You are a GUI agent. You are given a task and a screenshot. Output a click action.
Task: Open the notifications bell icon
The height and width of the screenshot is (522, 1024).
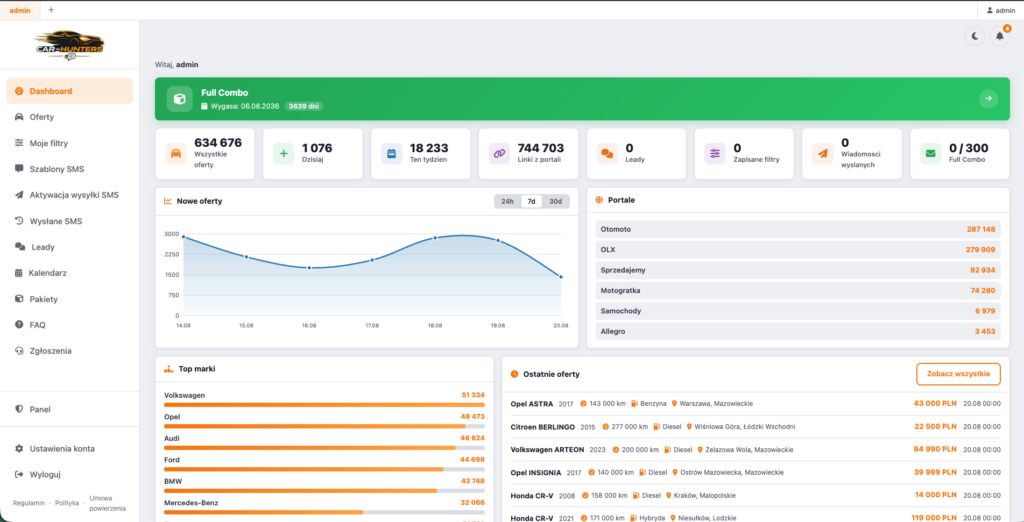click(x=999, y=37)
